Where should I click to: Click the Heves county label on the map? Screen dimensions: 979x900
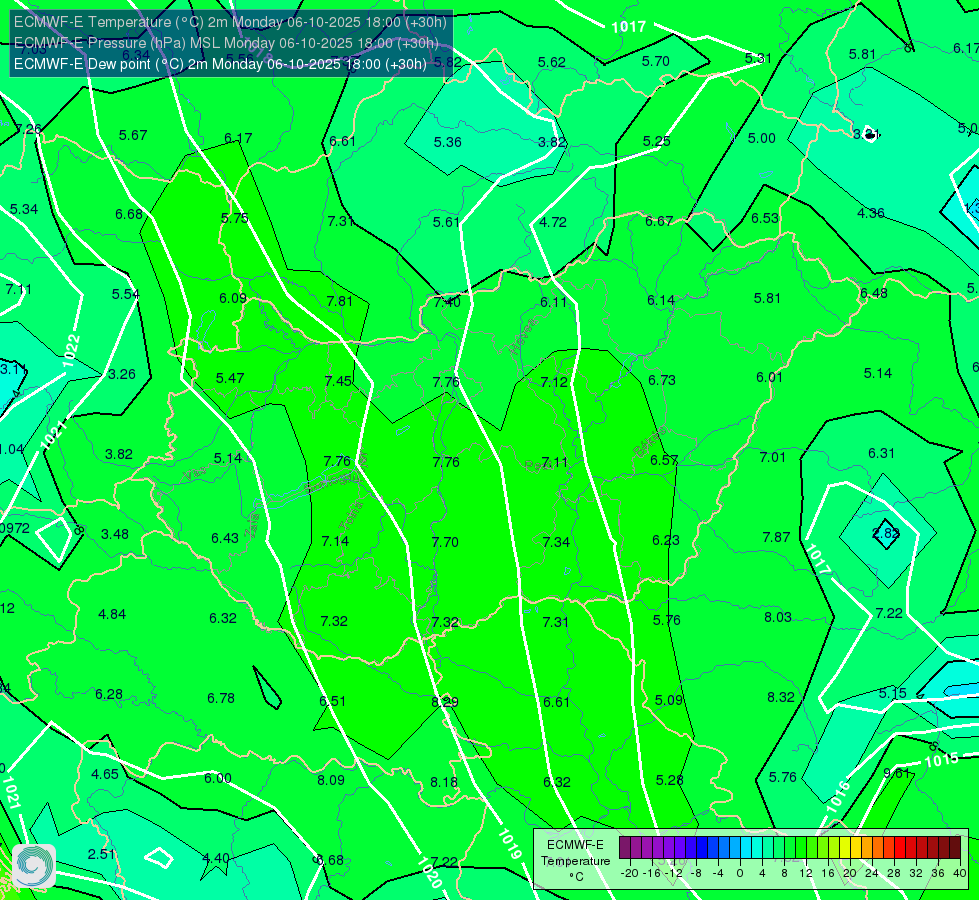[524, 336]
